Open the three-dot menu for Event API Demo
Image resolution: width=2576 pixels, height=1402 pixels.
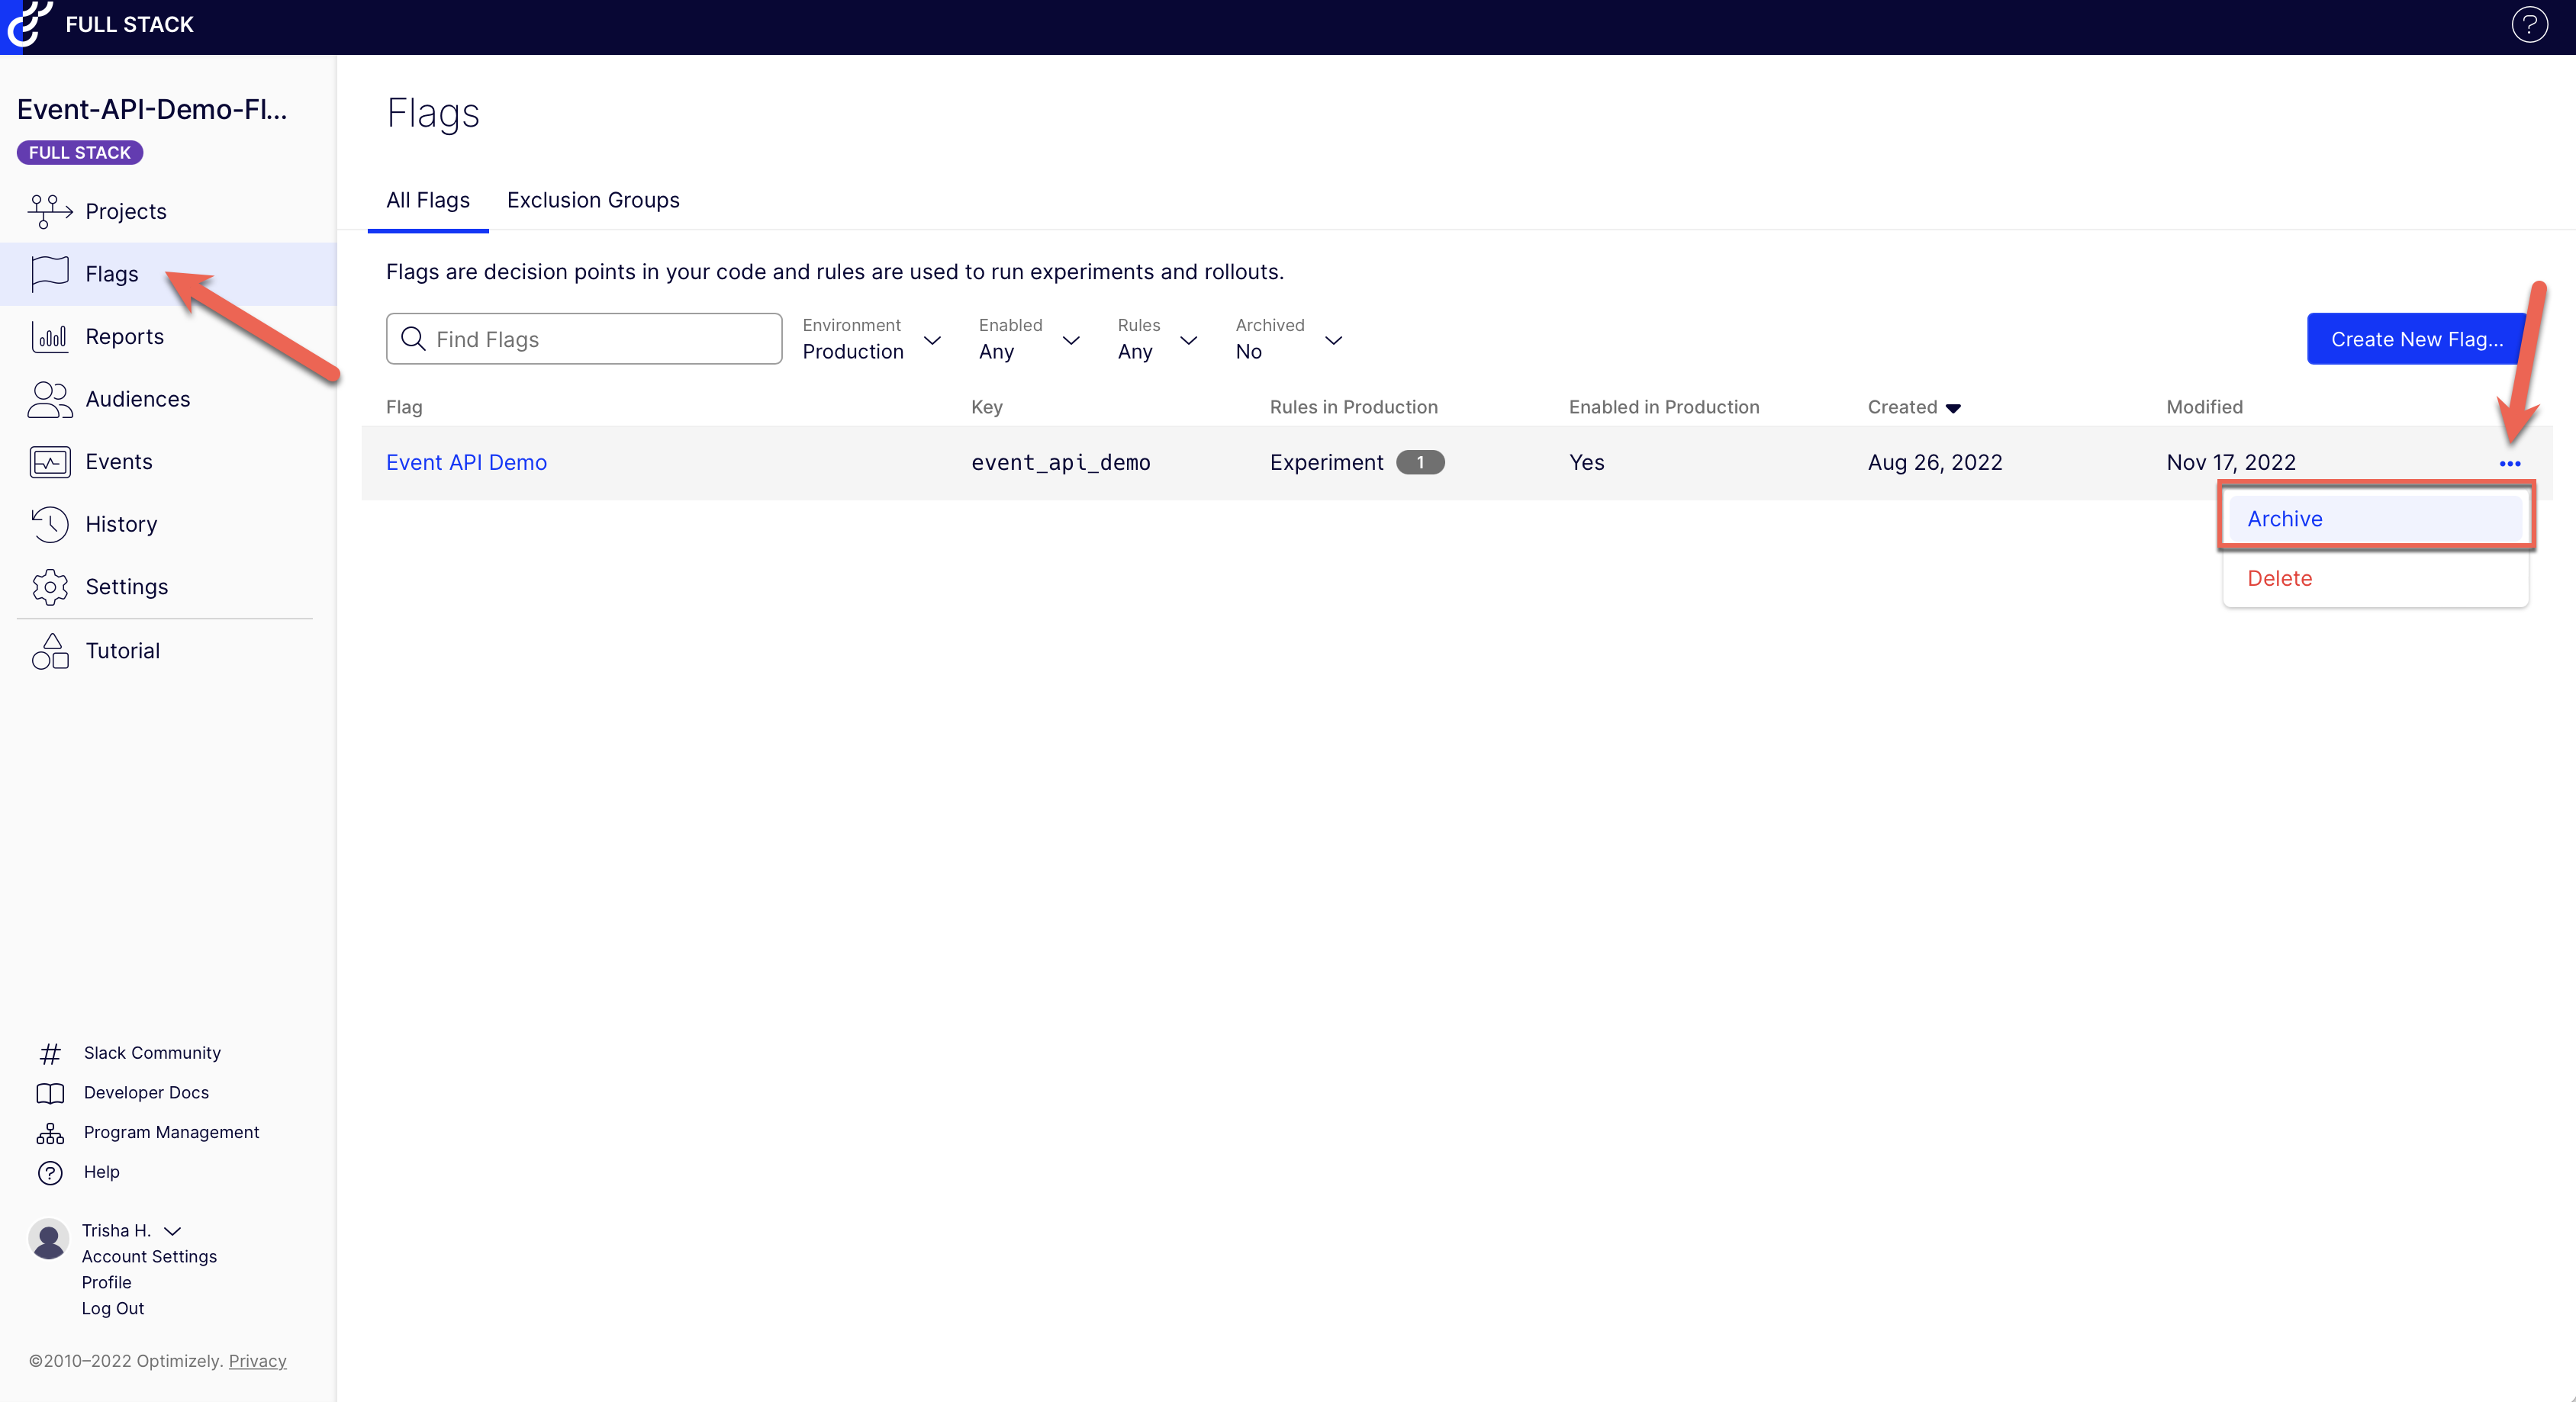coord(2509,463)
